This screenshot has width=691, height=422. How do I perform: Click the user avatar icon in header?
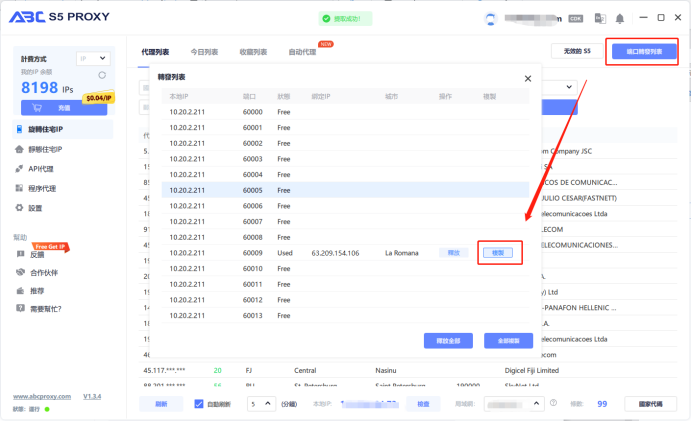(490, 19)
